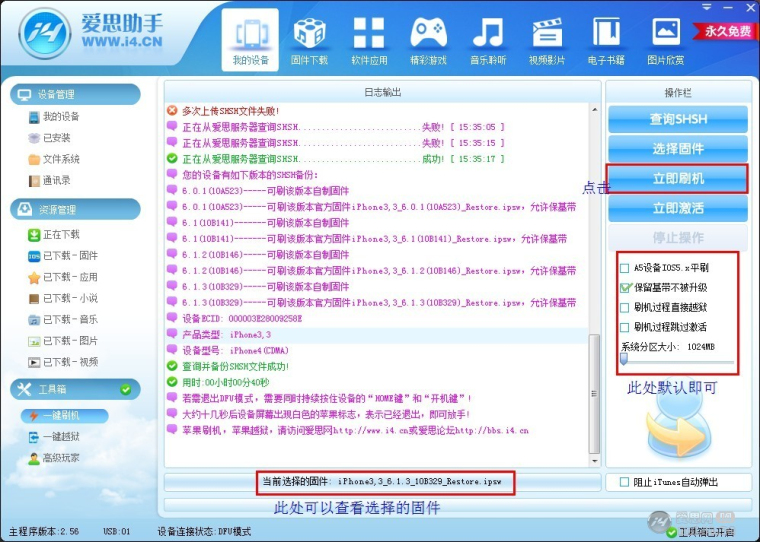Collapse the 工具箱 sidebar section
The width and height of the screenshot is (760, 542).
75,389
